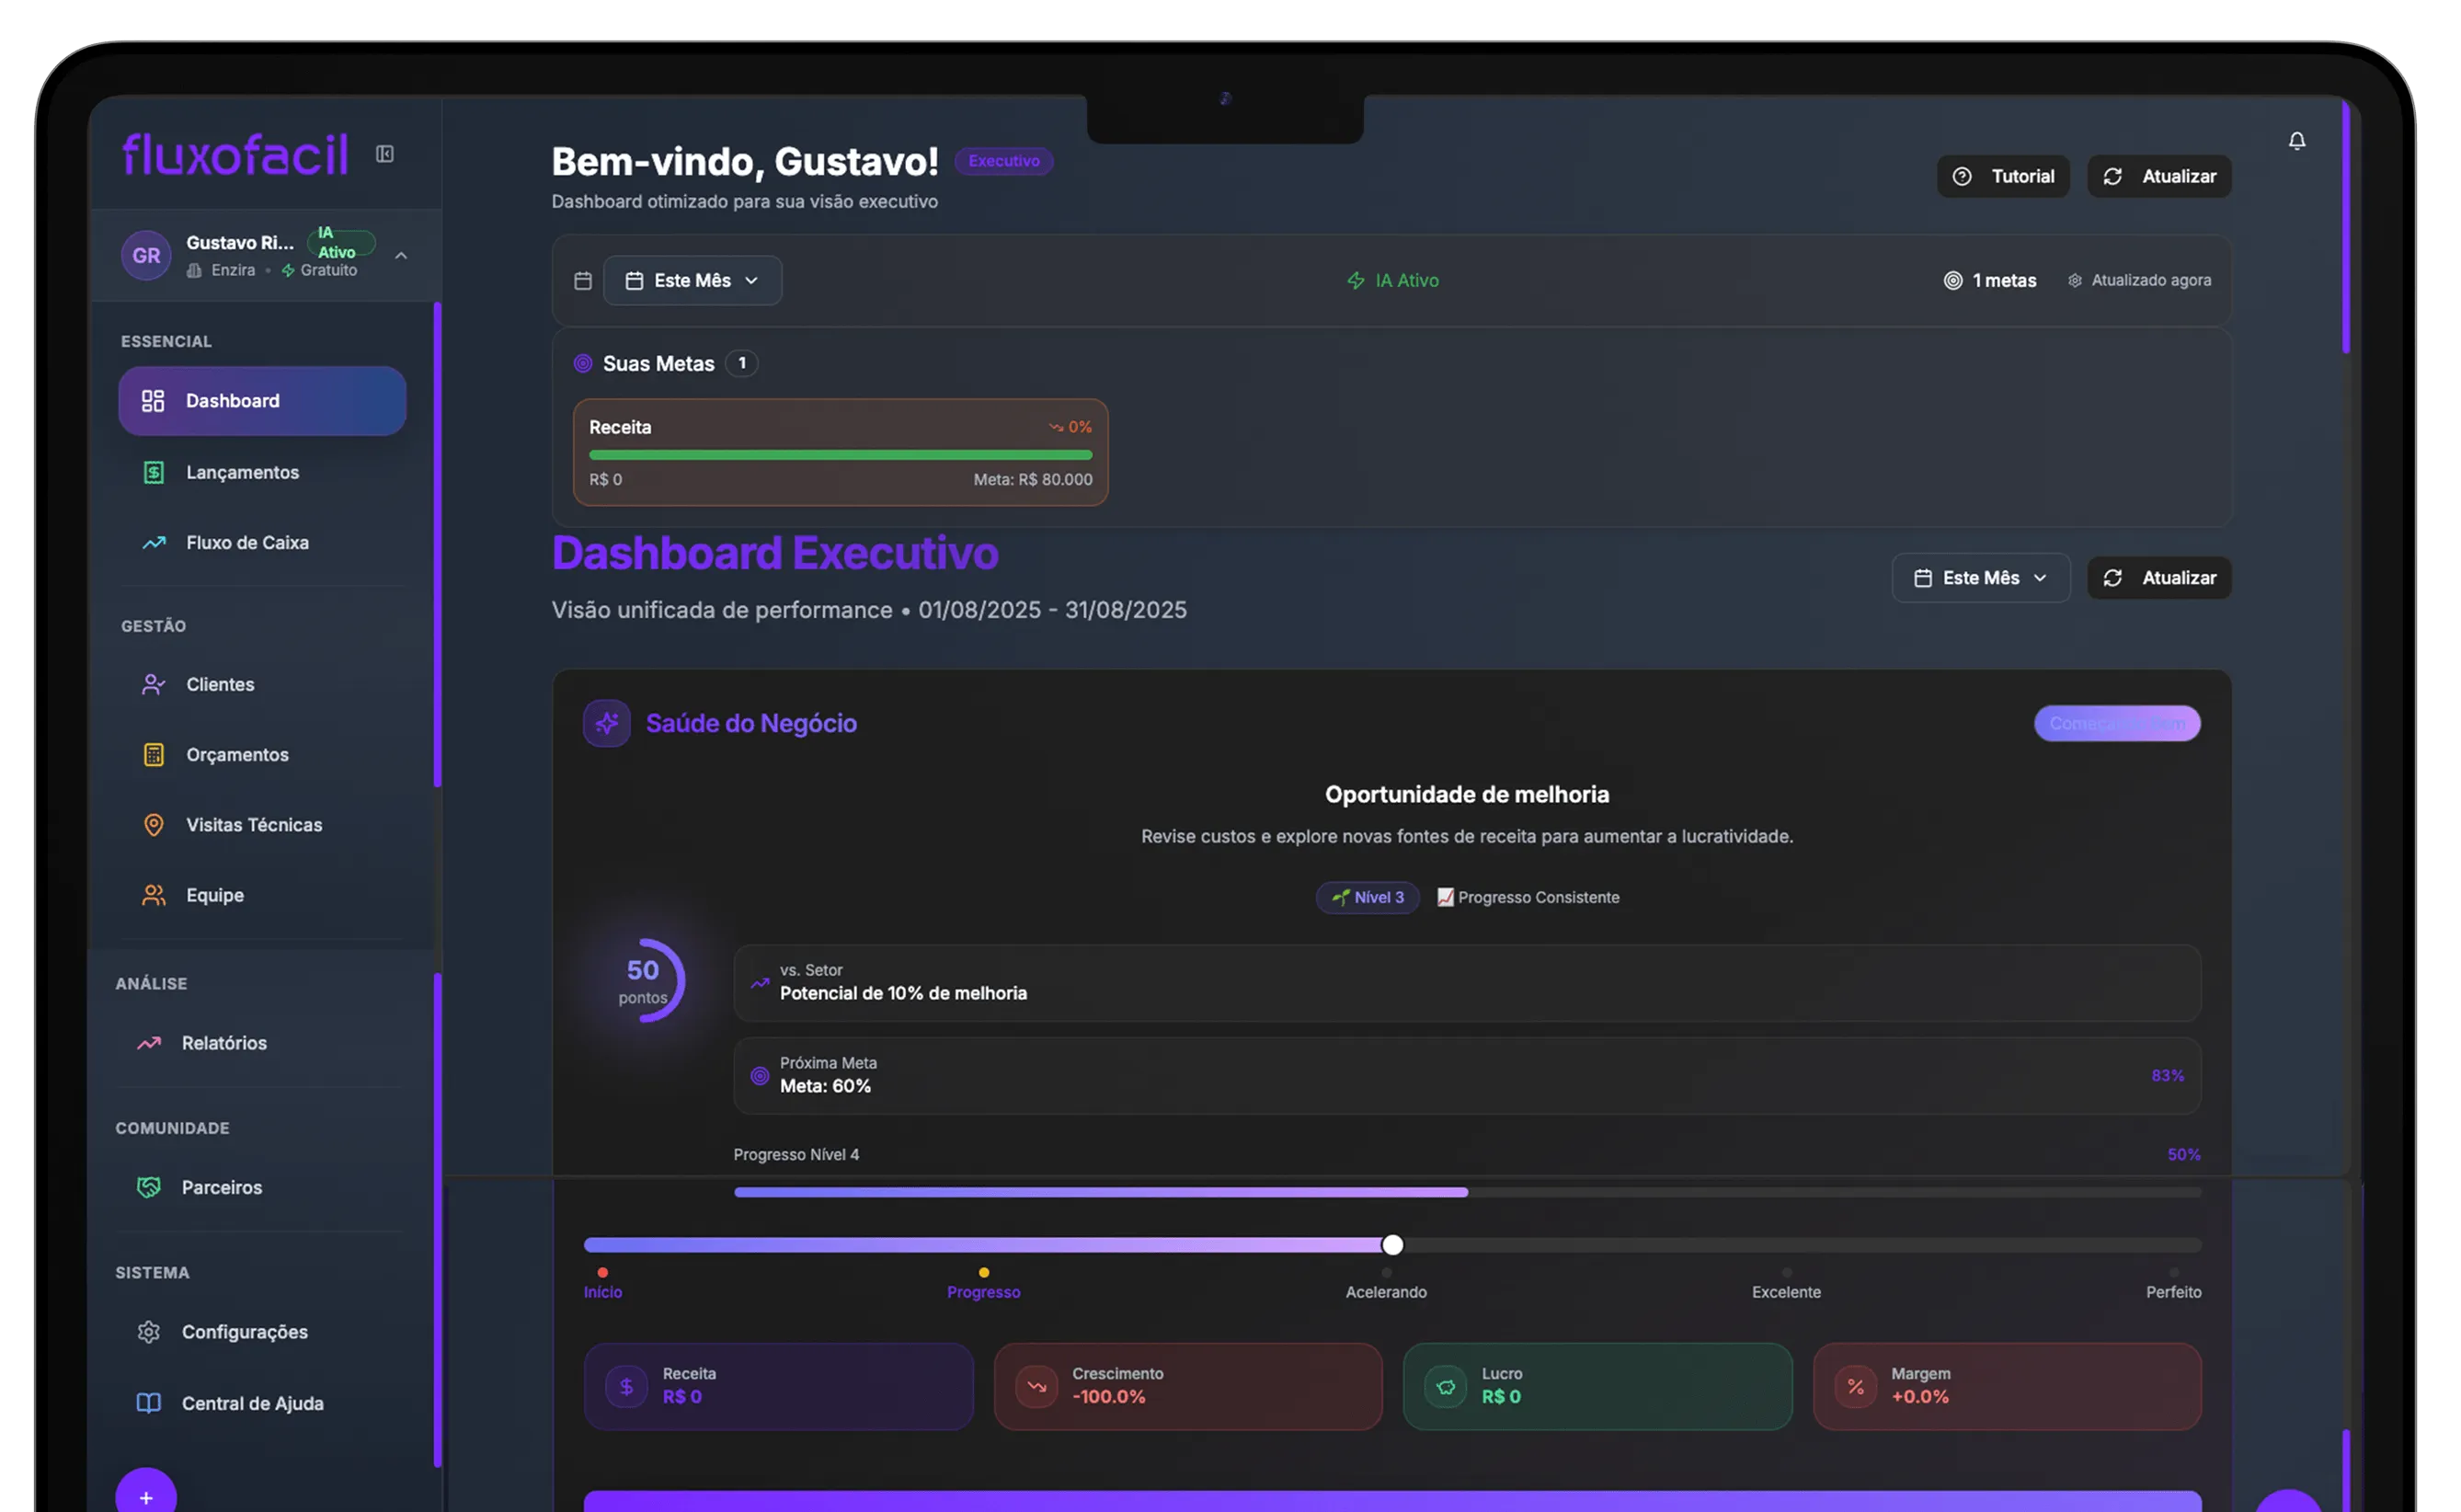Expand the Gustavo profile chevron
Image resolution: width=2461 pixels, height=1512 pixels.
(x=401, y=256)
